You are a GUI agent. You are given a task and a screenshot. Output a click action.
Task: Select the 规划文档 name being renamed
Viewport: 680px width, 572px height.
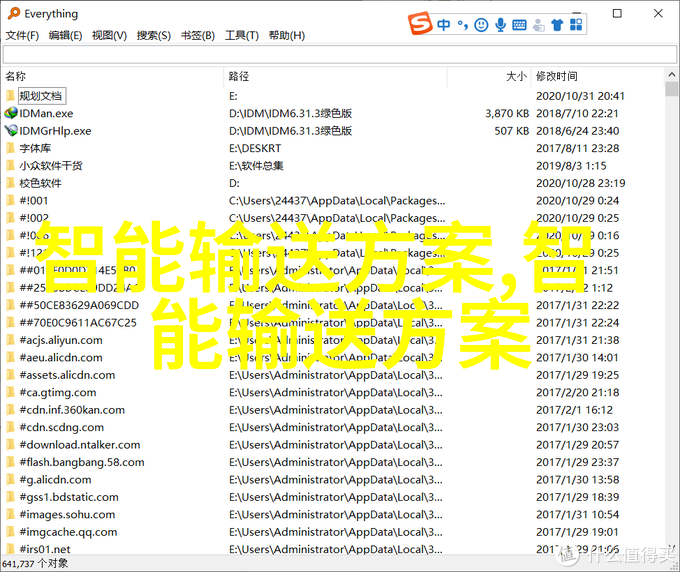click(42, 96)
